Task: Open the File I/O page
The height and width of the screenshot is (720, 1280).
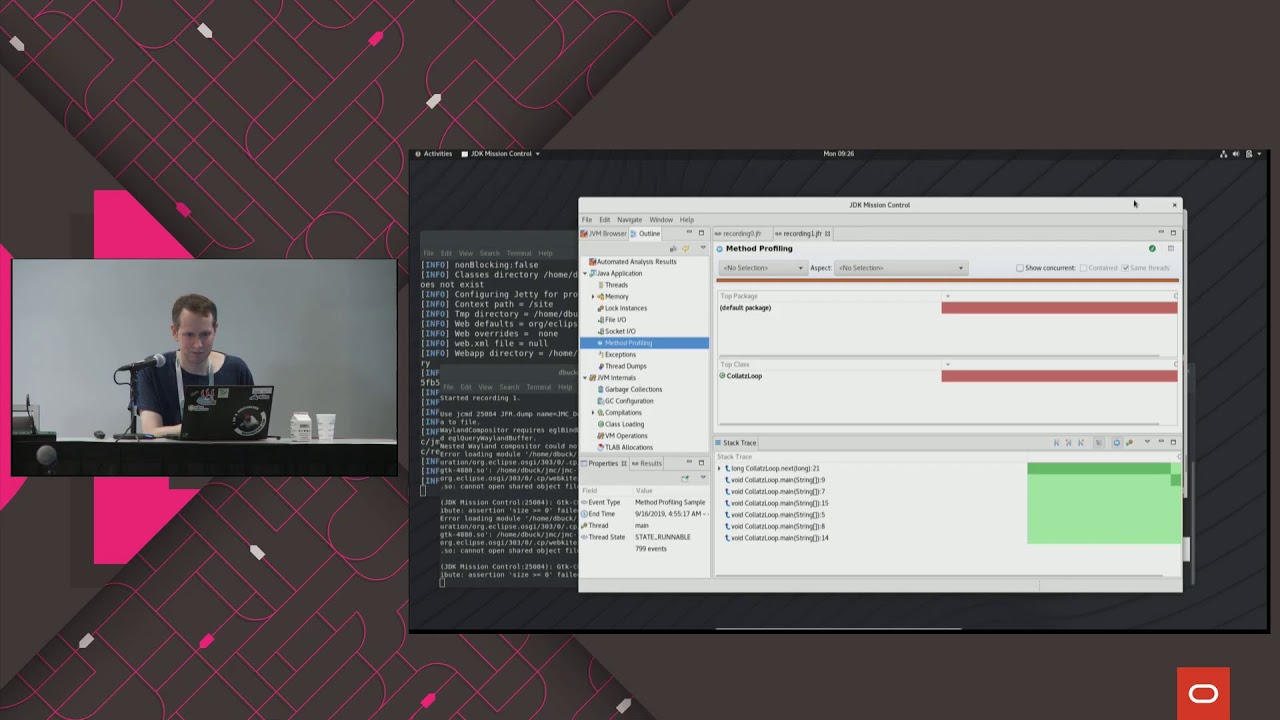Action: click(612, 320)
